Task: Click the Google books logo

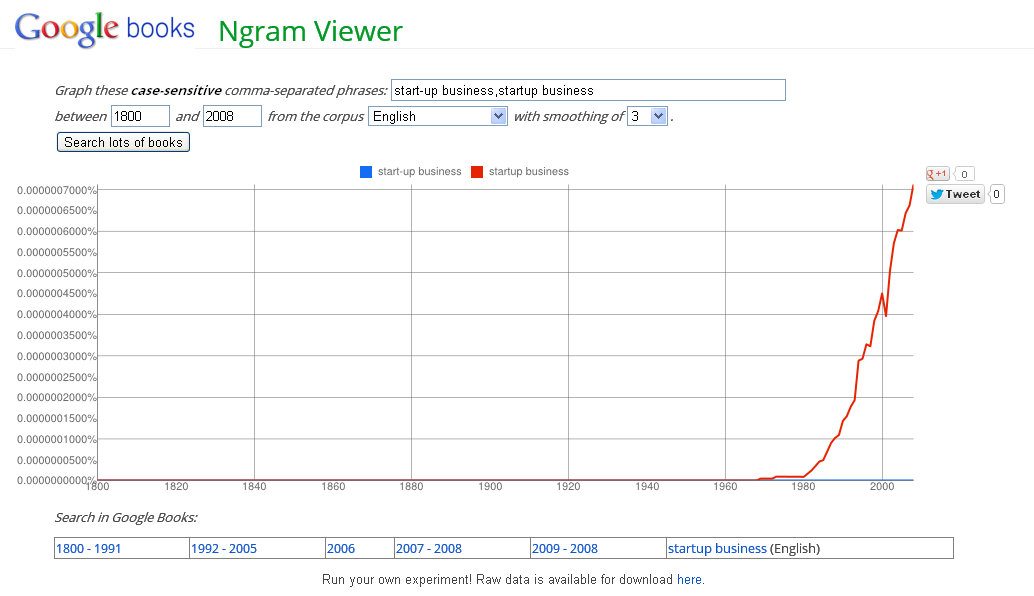Action: pos(105,29)
